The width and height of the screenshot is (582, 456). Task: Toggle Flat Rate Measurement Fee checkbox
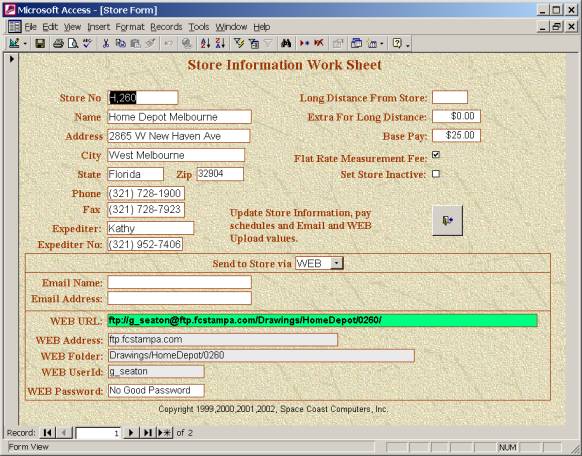tap(436, 155)
